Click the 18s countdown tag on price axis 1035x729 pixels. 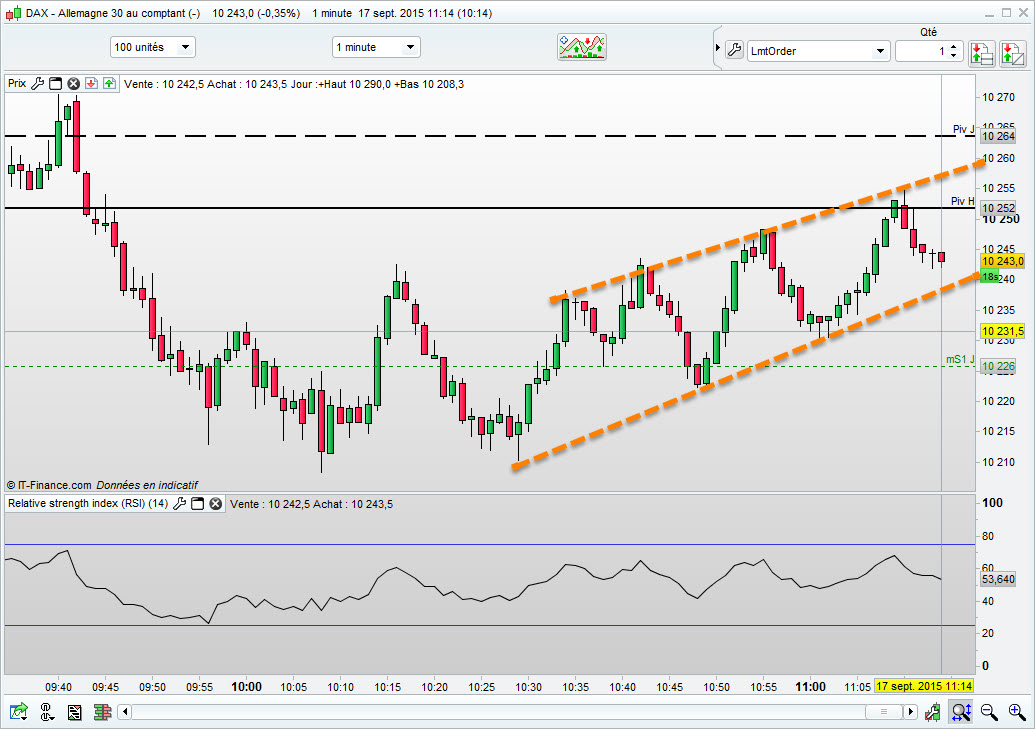989,277
